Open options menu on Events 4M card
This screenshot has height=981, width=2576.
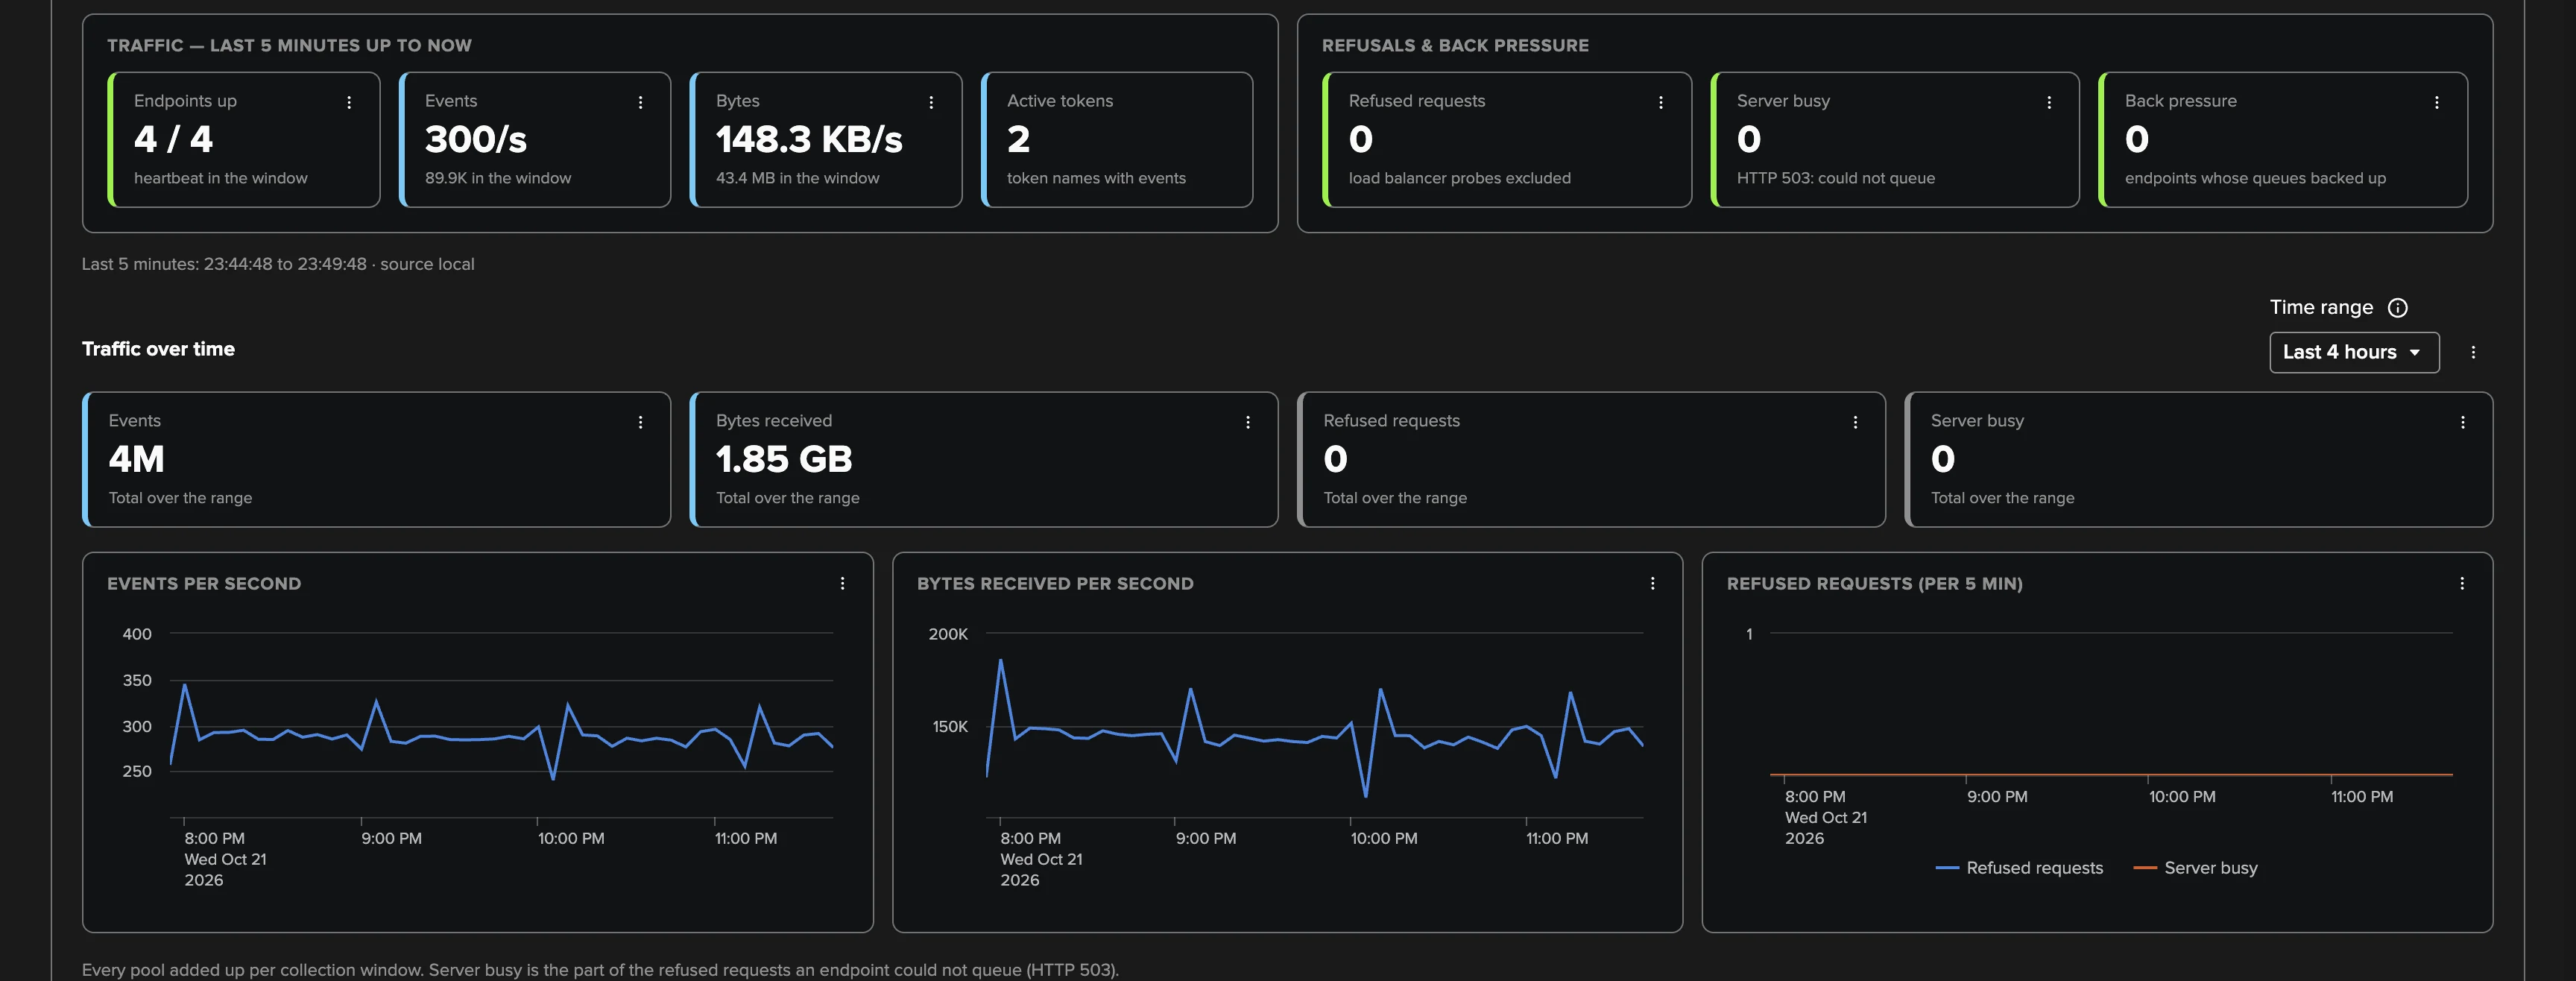(x=640, y=422)
